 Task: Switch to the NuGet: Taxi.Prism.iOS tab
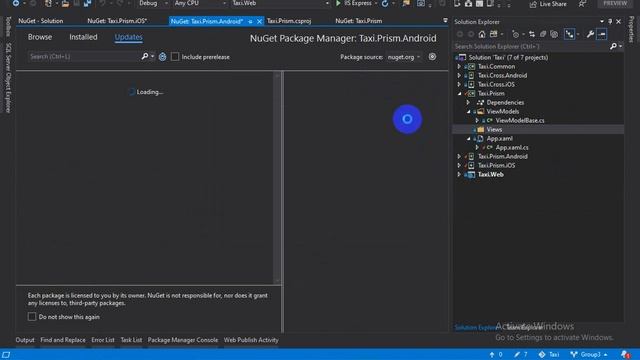(x=117, y=21)
